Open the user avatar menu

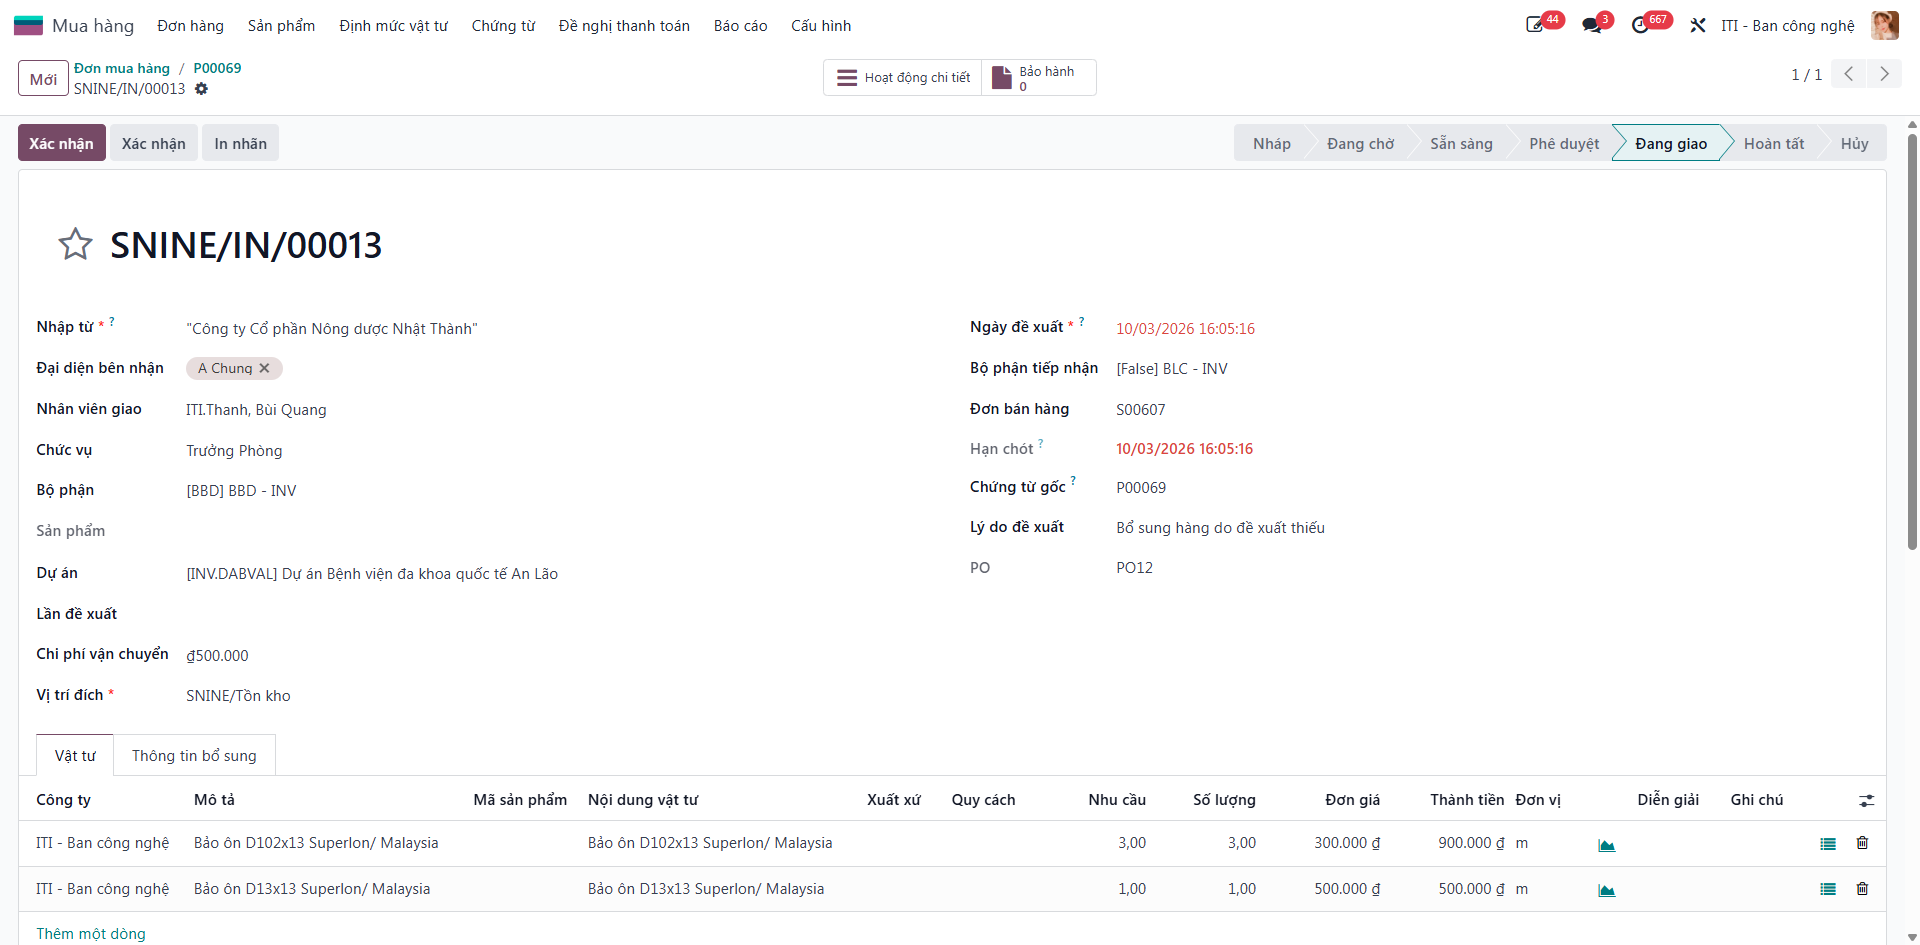coord(1885,25)
